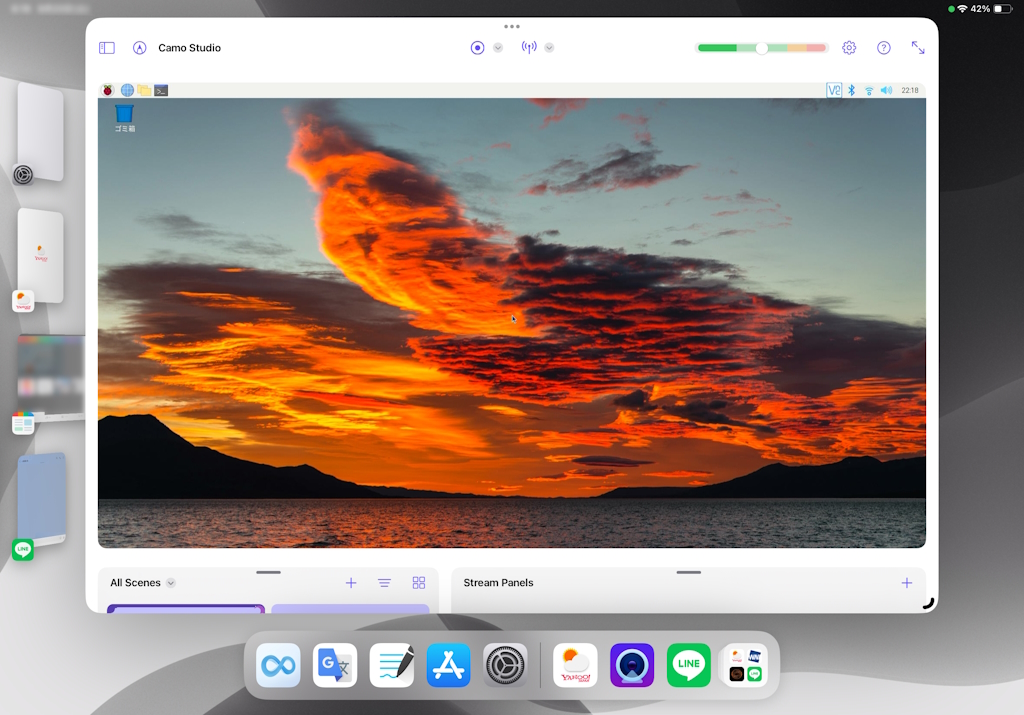The image size is (1024, 715).
Task: Add a new scene with the plus button
Action: point(351,582)
